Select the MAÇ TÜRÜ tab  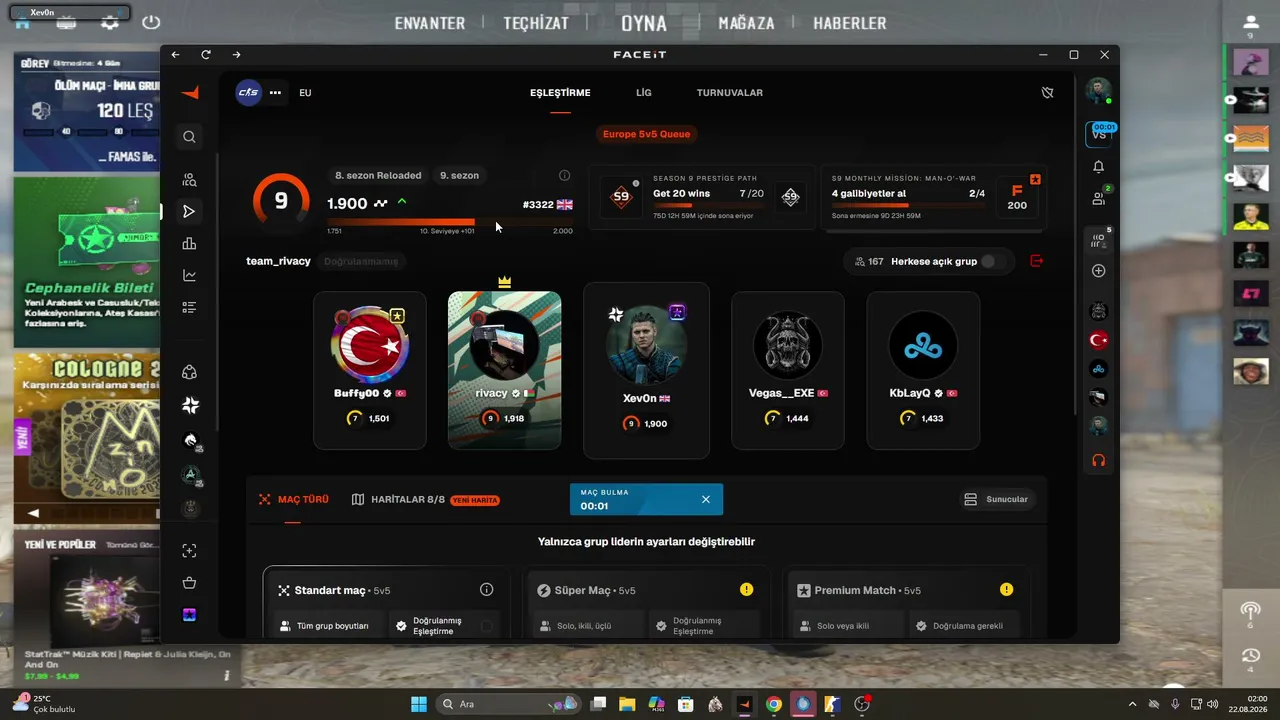pyautogui.click(x=294, y=499)
